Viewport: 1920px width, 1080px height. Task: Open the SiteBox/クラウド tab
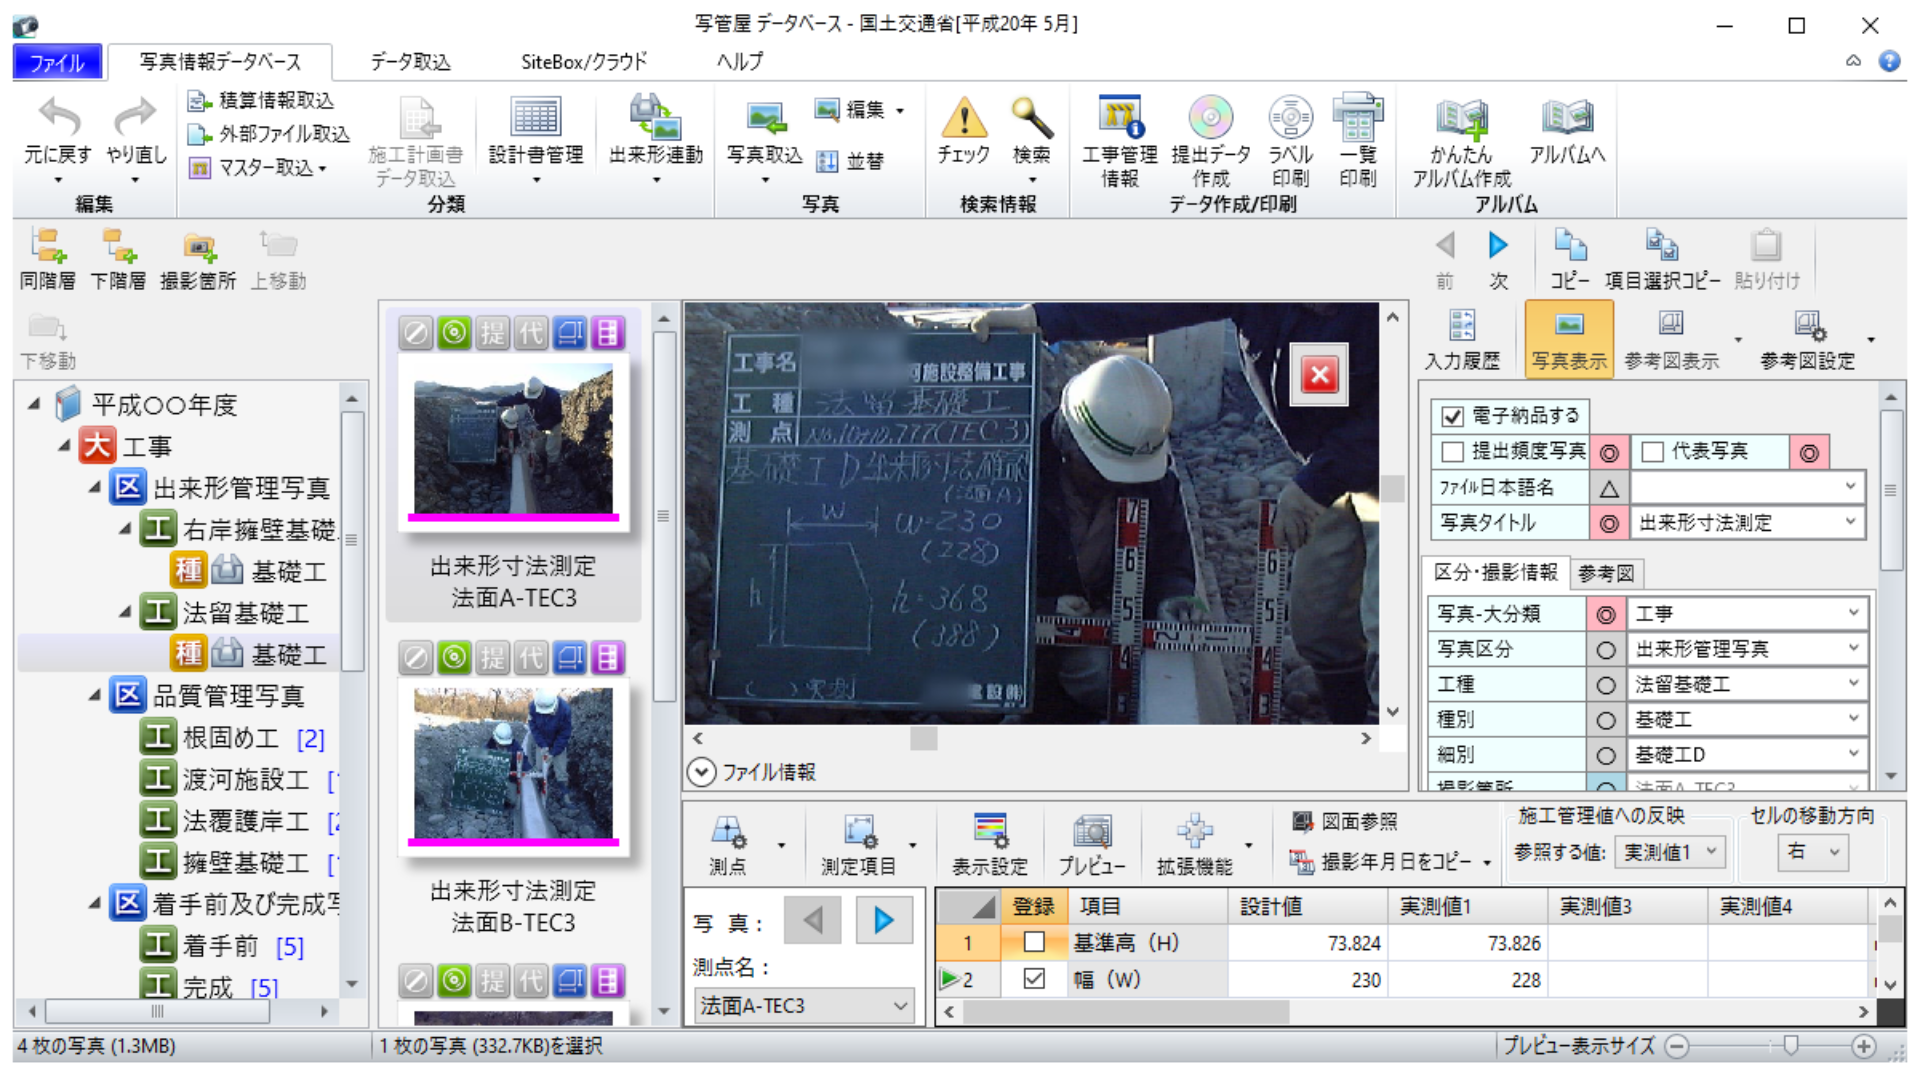pyautogui.click(x=582, y=61)
